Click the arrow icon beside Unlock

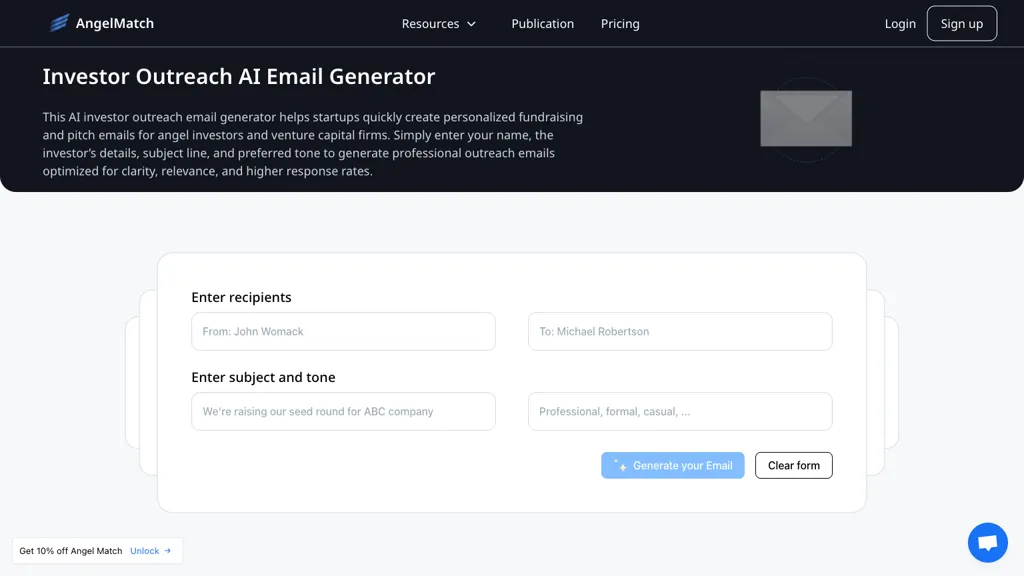168,551
